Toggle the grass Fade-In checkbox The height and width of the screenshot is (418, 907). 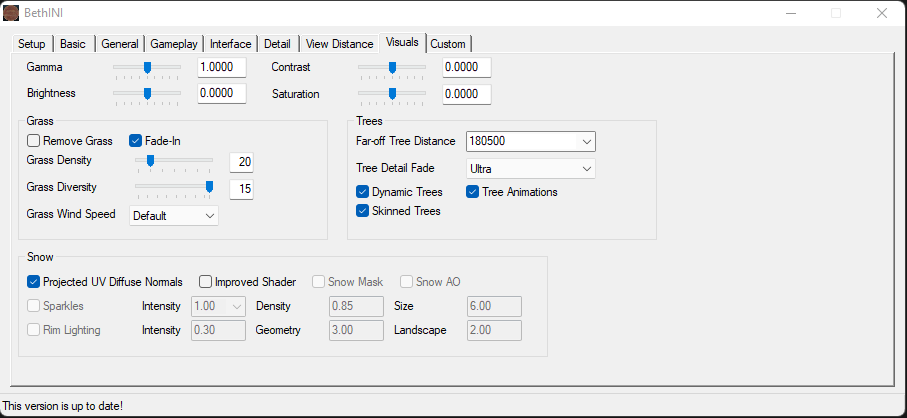(136, 141)
